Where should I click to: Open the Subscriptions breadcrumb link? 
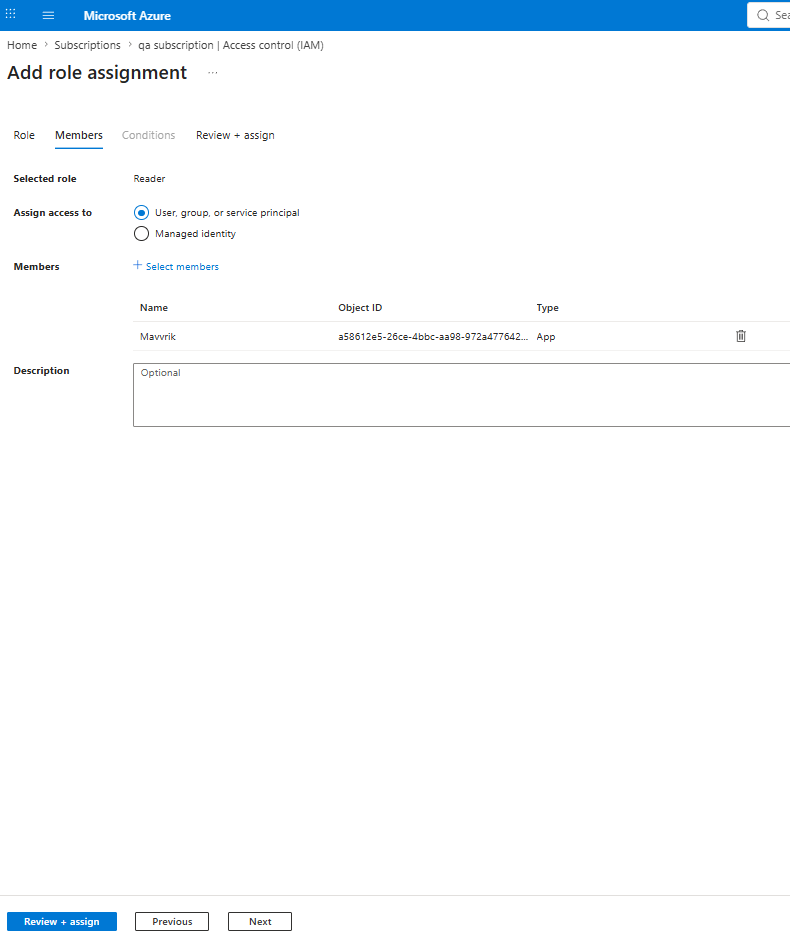(87, 45)
